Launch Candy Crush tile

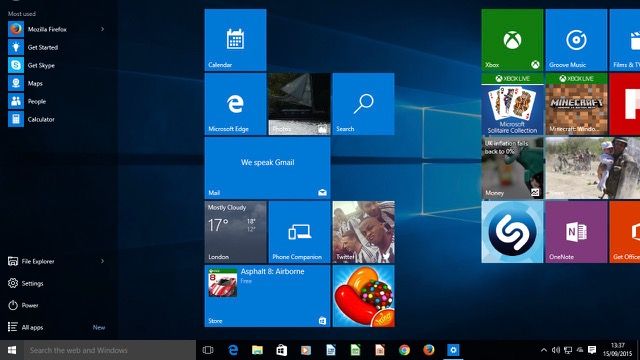363,296
